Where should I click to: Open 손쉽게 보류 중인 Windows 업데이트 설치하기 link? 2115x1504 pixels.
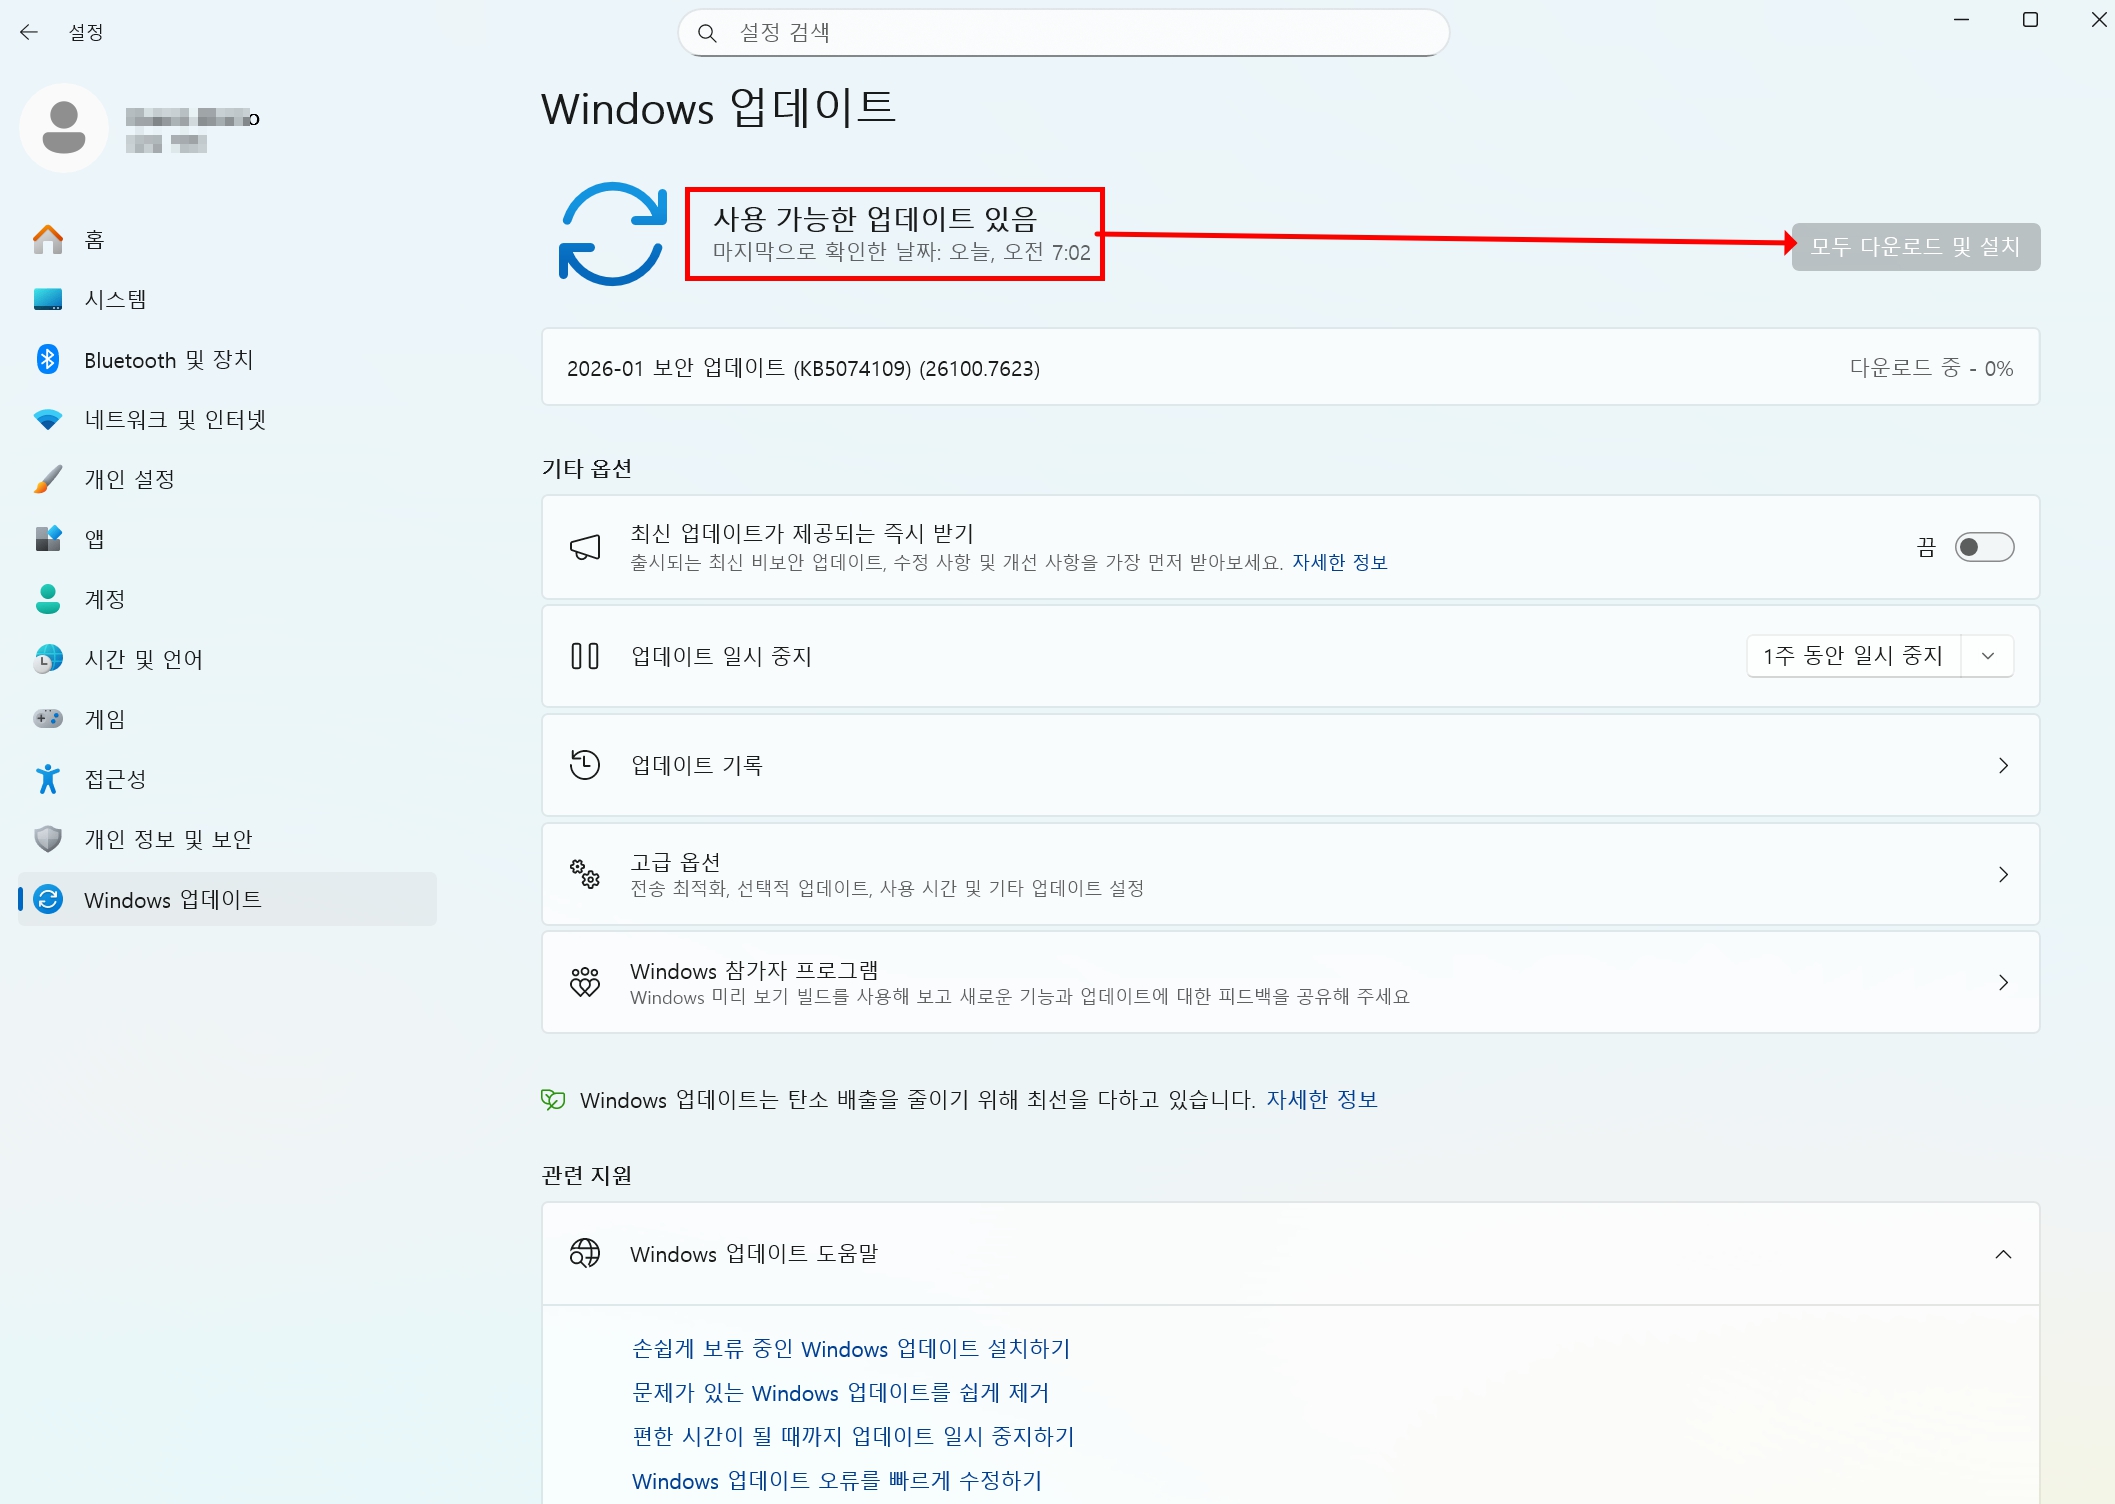[851, 1348]
